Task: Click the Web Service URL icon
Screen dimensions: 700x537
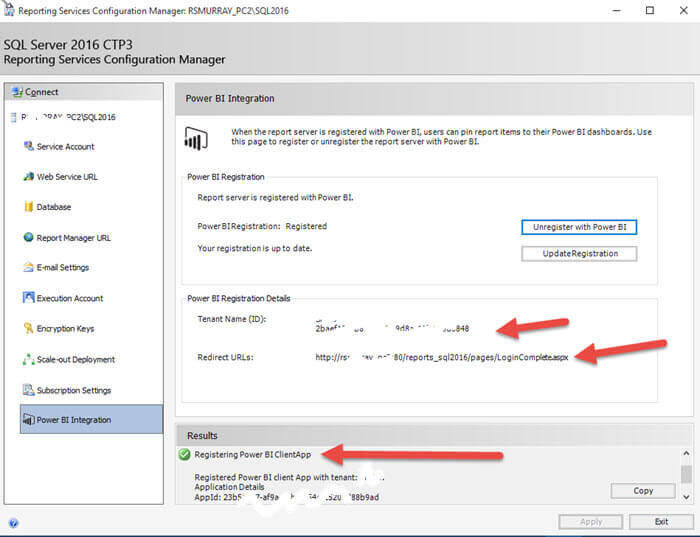Action: click(x=29, y=176)
